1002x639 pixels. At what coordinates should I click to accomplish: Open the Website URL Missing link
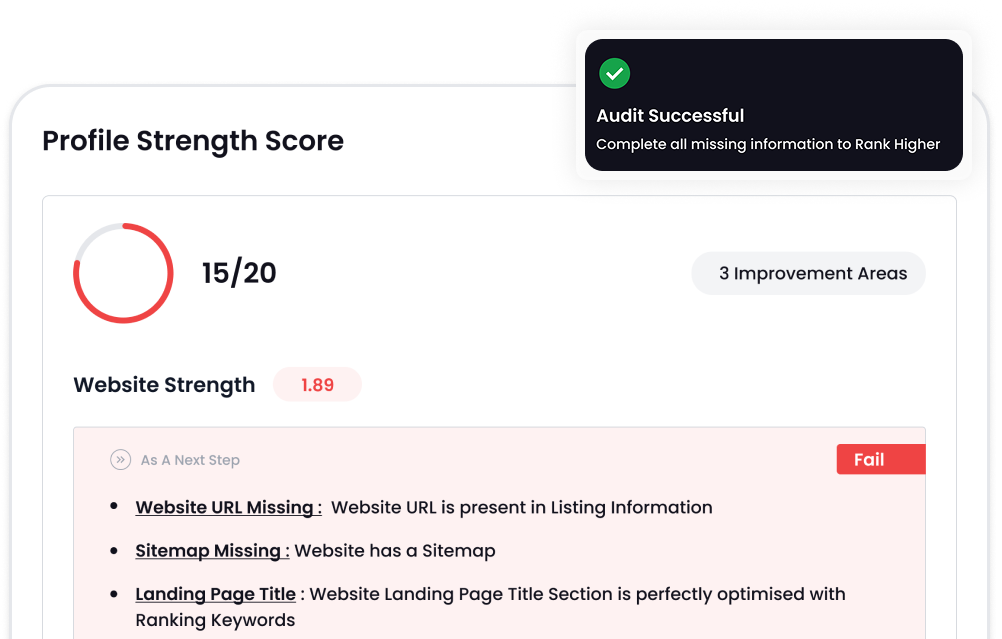point(228,507)
